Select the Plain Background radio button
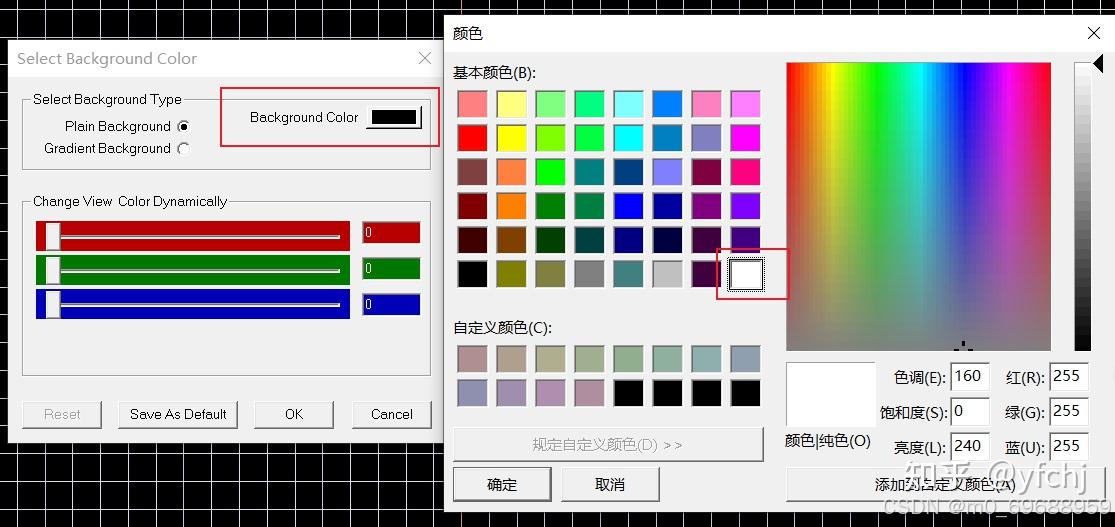 (183, 127)
